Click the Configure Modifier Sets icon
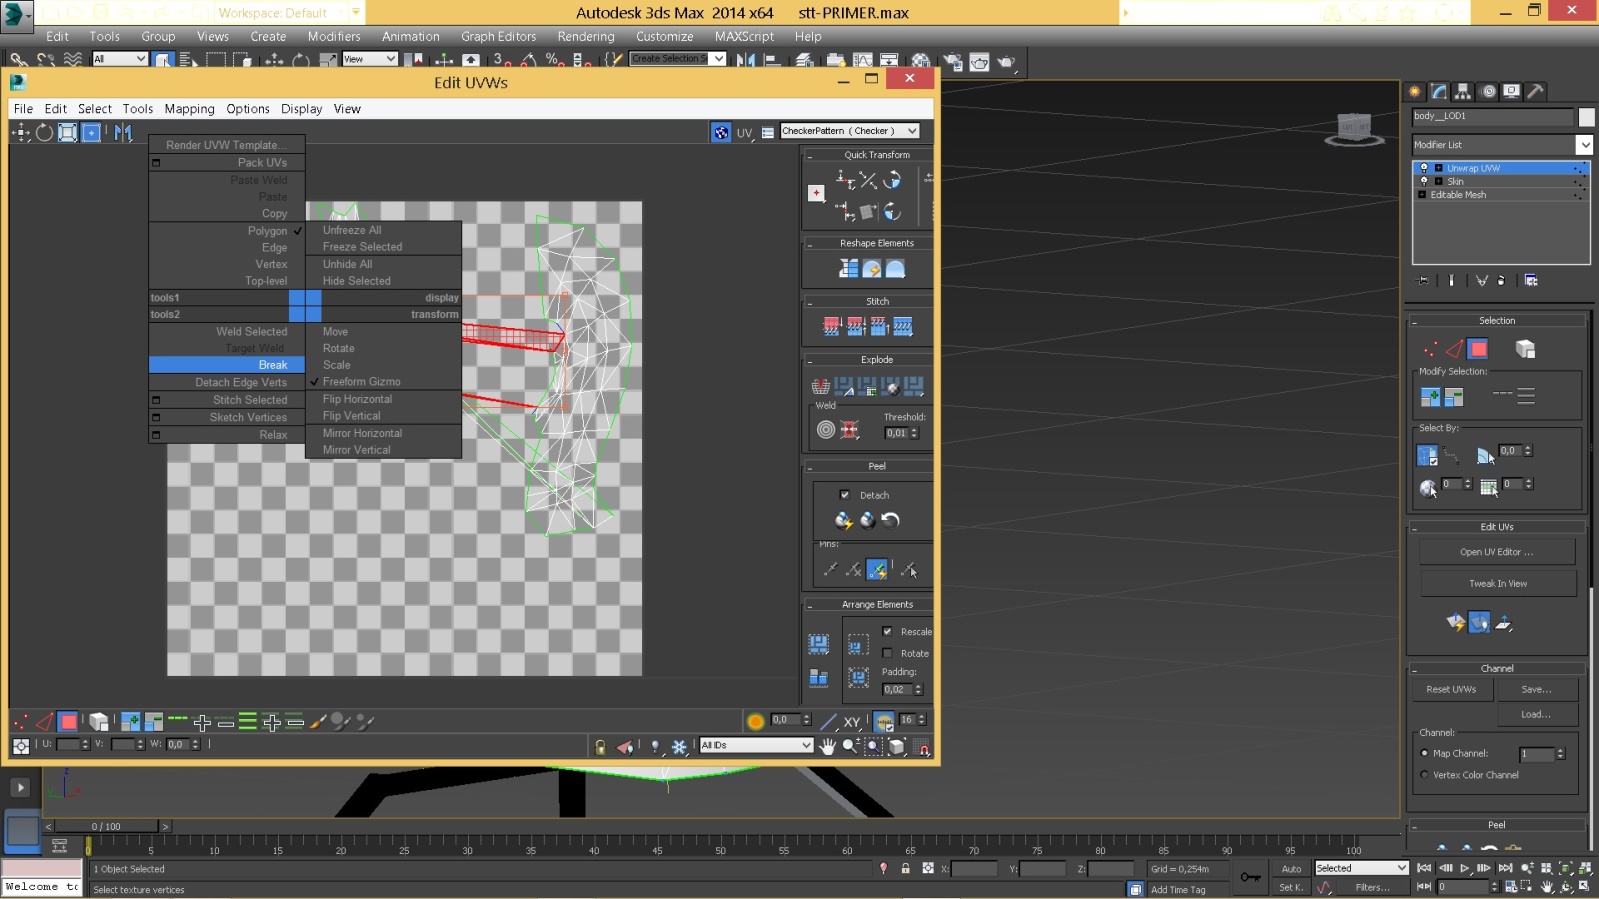The image size is (1599, 899). click(x=1531, y=280)
